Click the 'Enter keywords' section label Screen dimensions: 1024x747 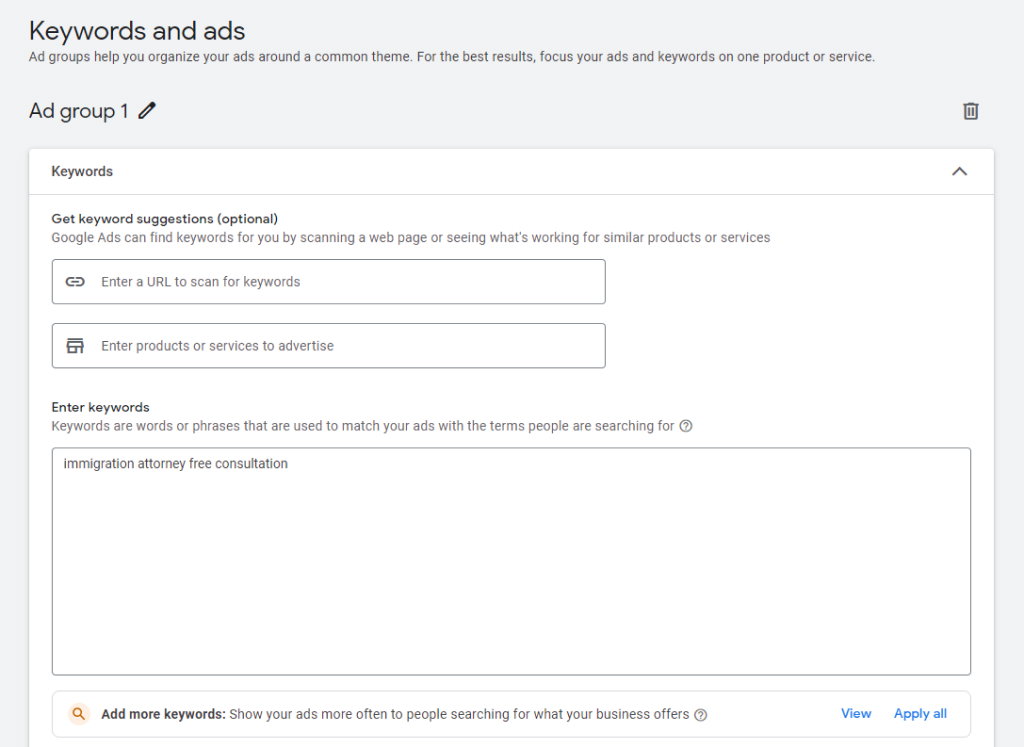[100, 408]
